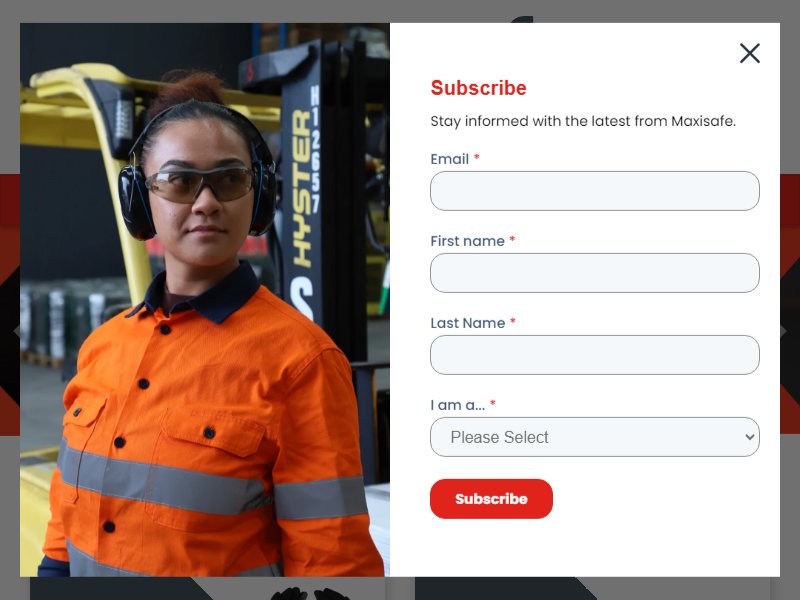The image size is (800, 600).
Task: Click the Email field label
Action: pyautogui.click(x=449, y=159)
